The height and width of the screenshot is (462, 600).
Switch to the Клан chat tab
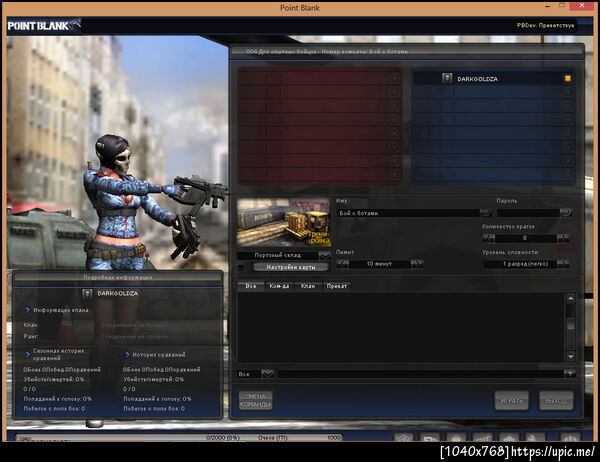pos(308,286)
